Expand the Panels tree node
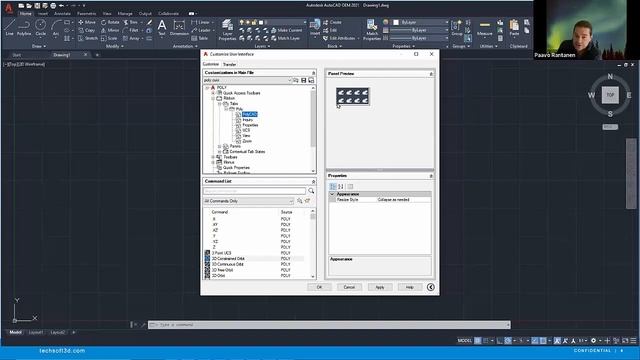This screenshot has width=640, height=360. coord(219,146)
